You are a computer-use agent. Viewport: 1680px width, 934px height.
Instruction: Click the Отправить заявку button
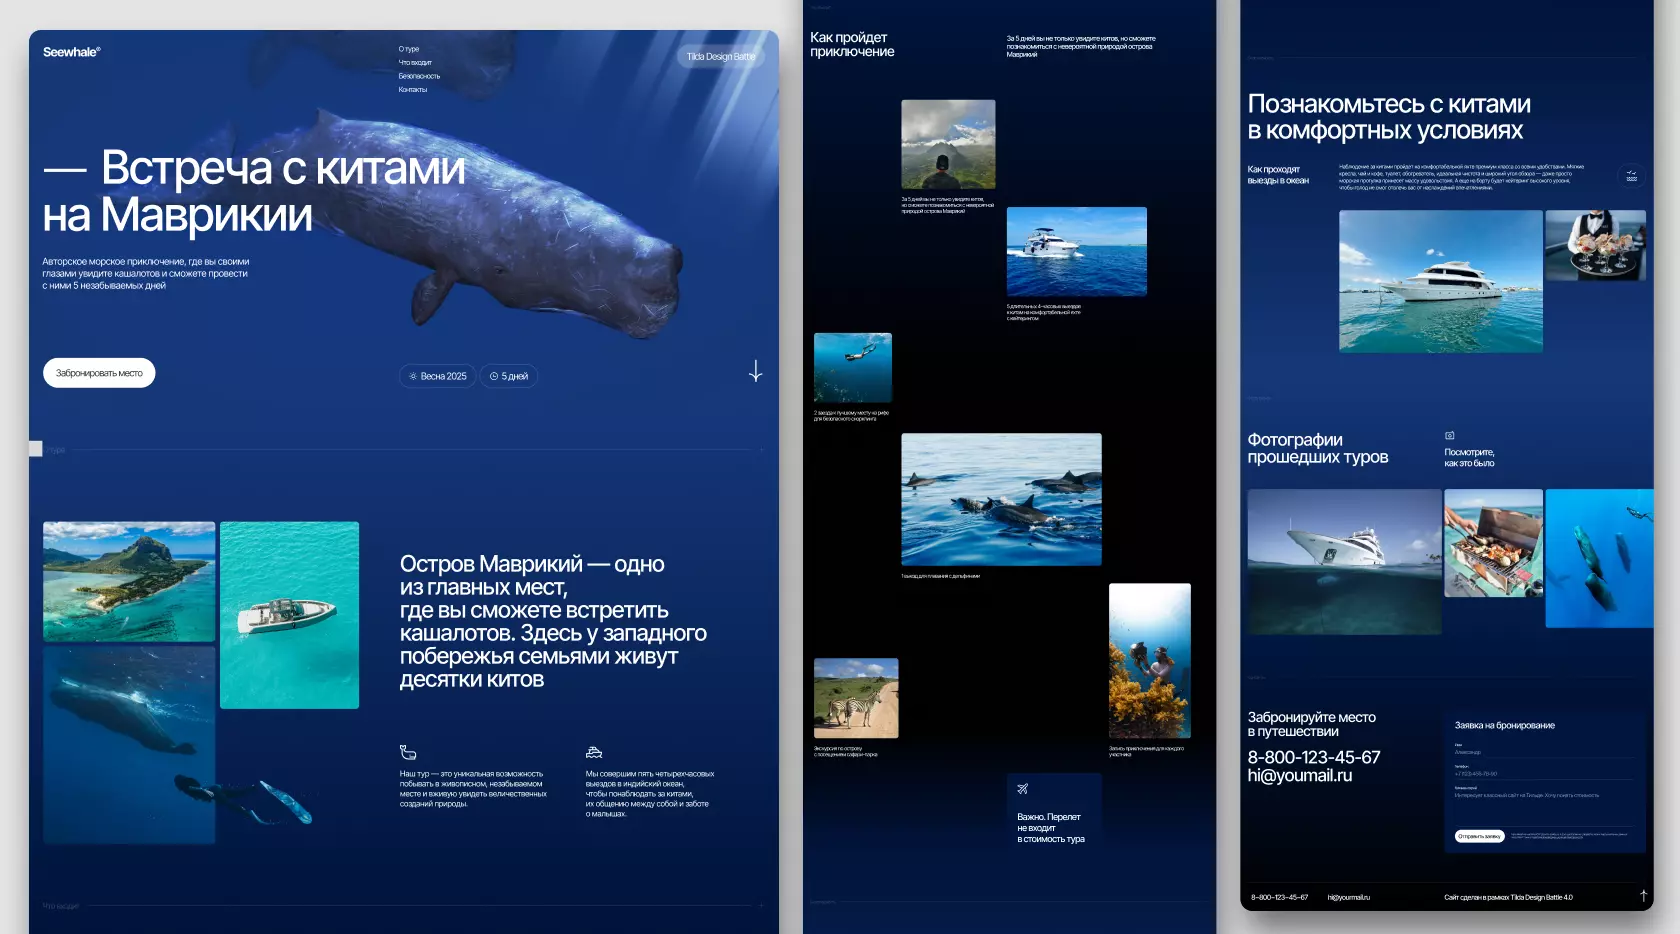tap(1480, 835)
